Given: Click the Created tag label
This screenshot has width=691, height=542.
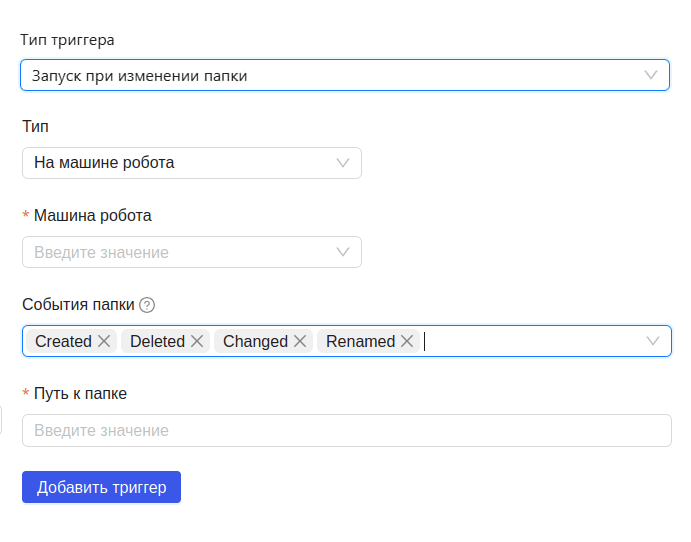Looking at the screenshot, I should [x=63, y=342].
